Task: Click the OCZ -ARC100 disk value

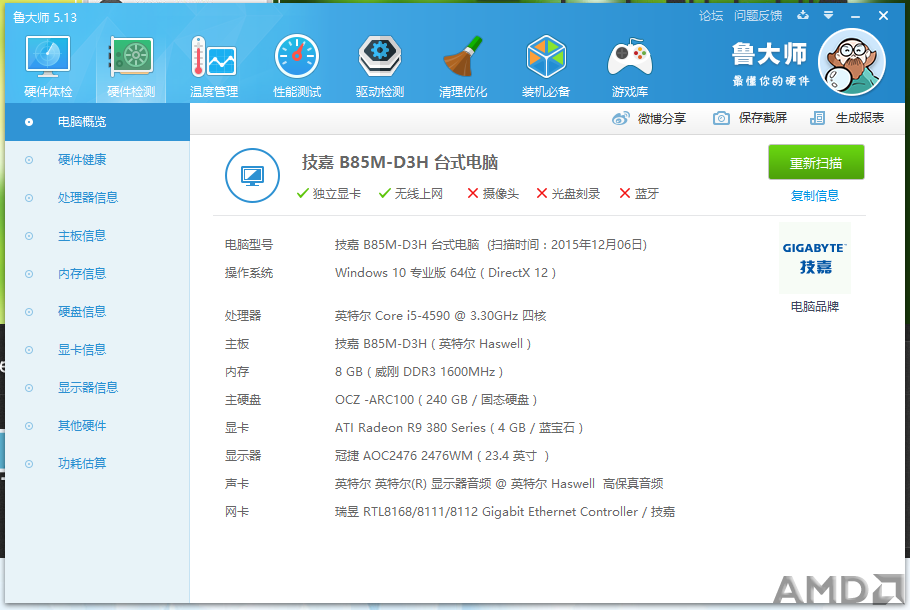Action: point(436,400)
